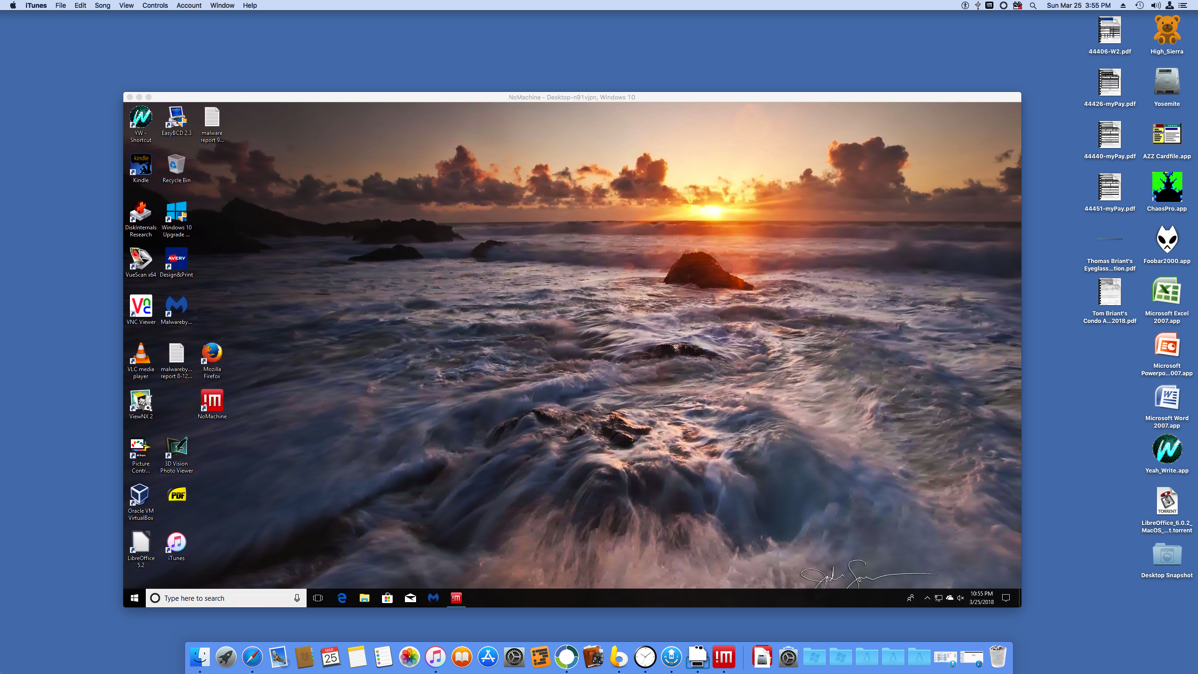Select the High_Sierra icon on the Mac desktop
The height and width of the screenshot is (674, 1198).
[1166, 31]
